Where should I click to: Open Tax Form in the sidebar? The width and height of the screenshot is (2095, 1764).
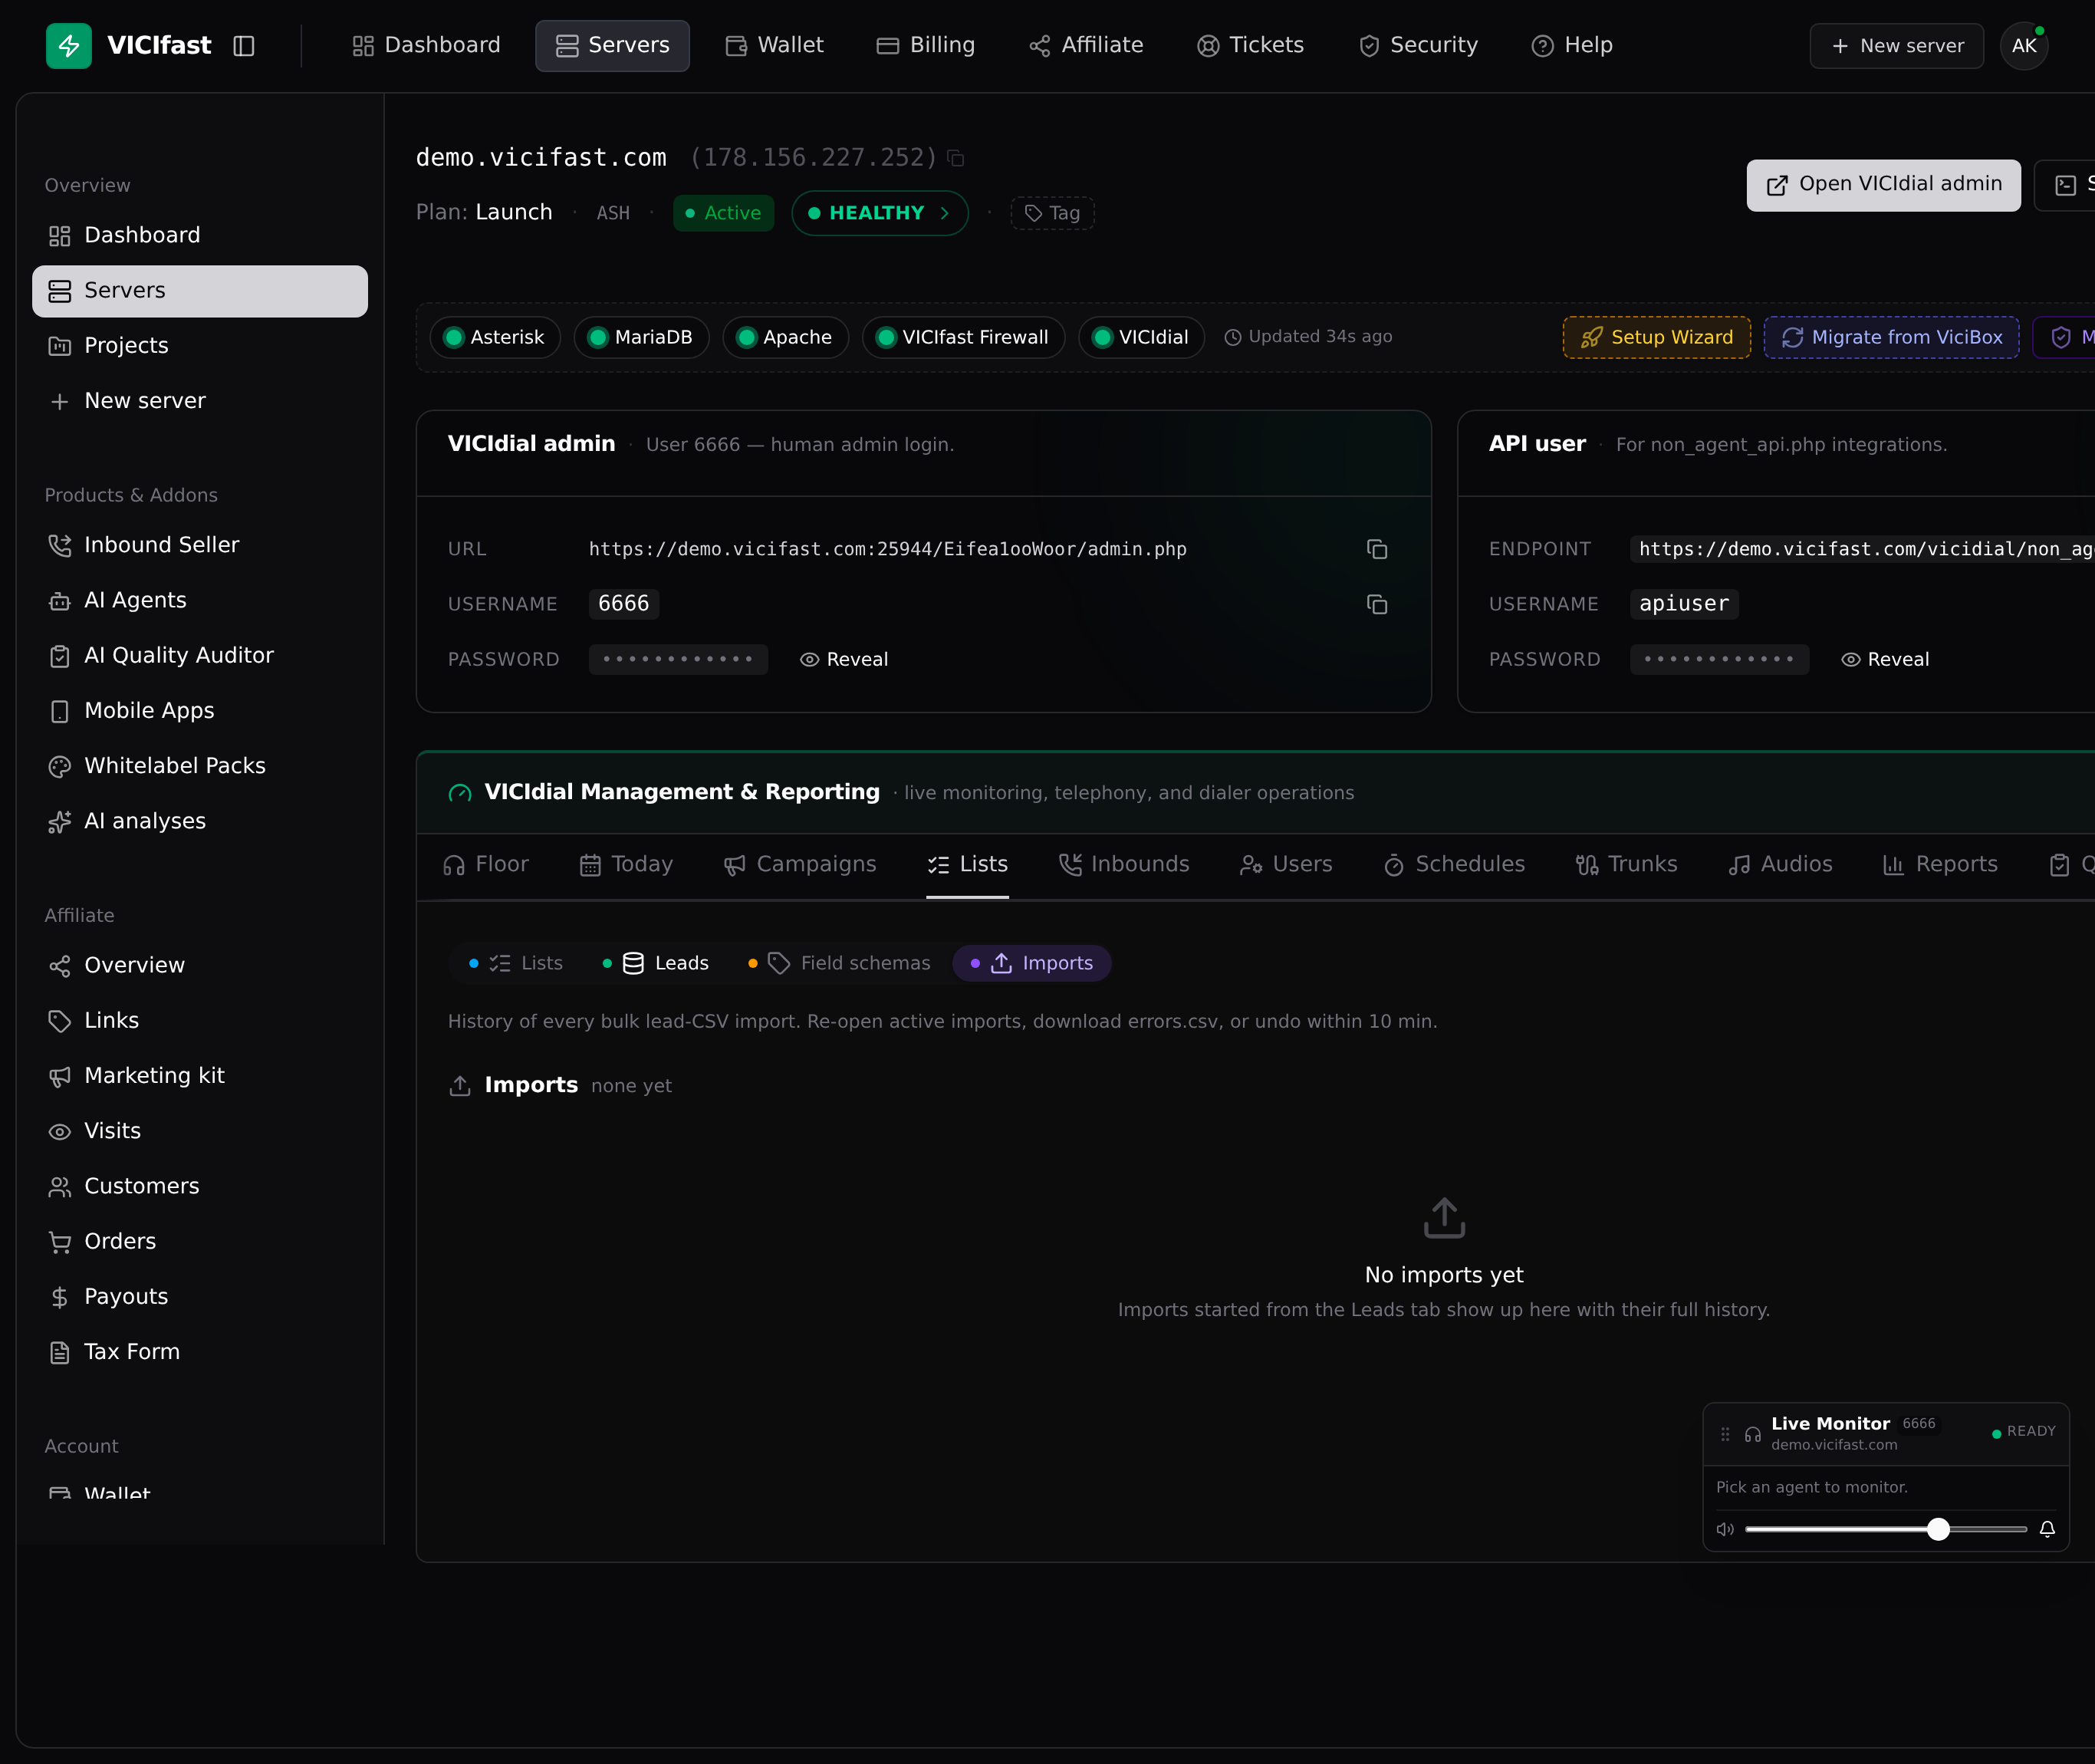click(200, 1352)
